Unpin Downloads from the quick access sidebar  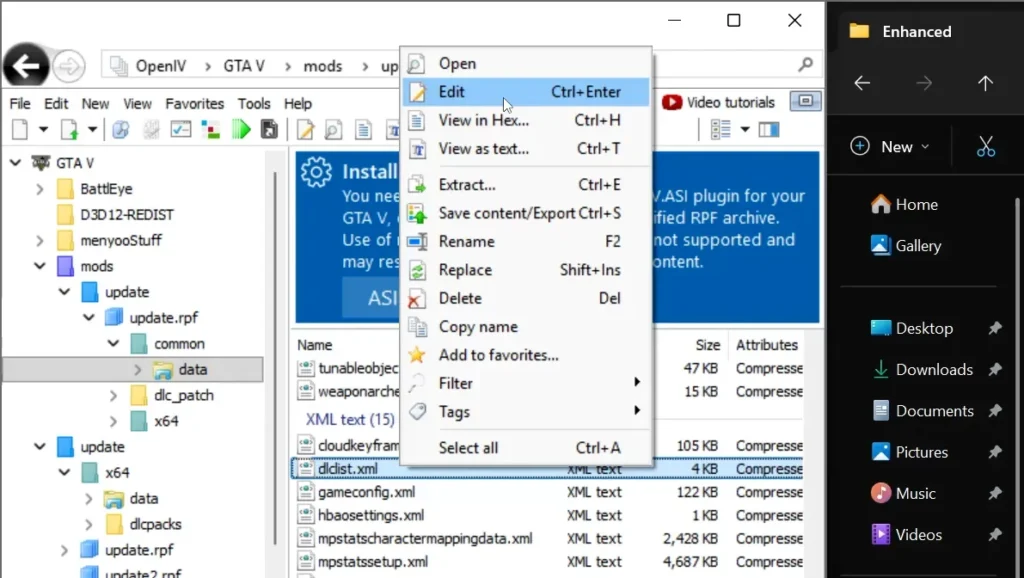pos(994,369)
